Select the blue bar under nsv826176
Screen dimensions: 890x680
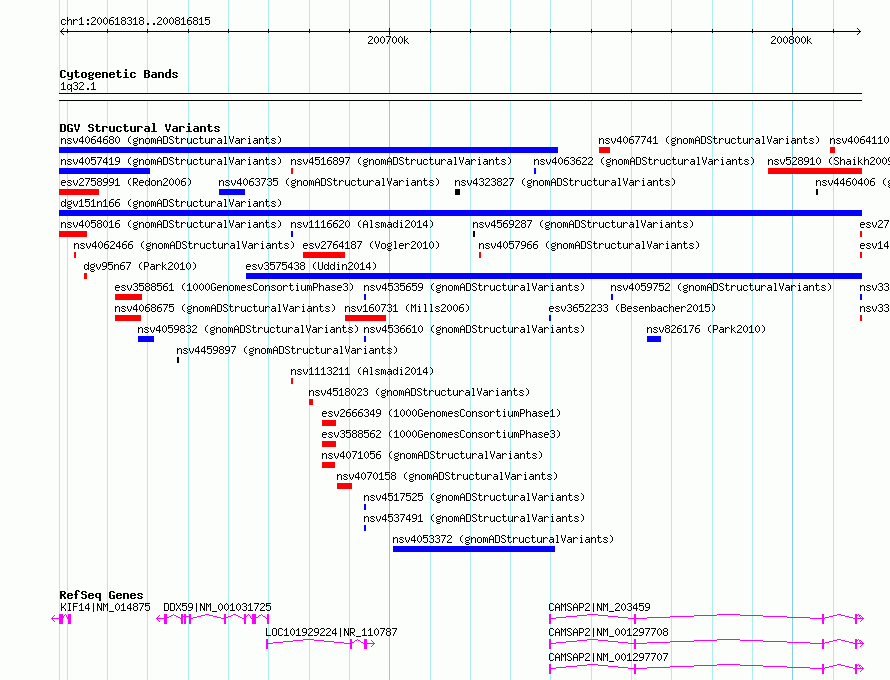[x=654, y=339]
